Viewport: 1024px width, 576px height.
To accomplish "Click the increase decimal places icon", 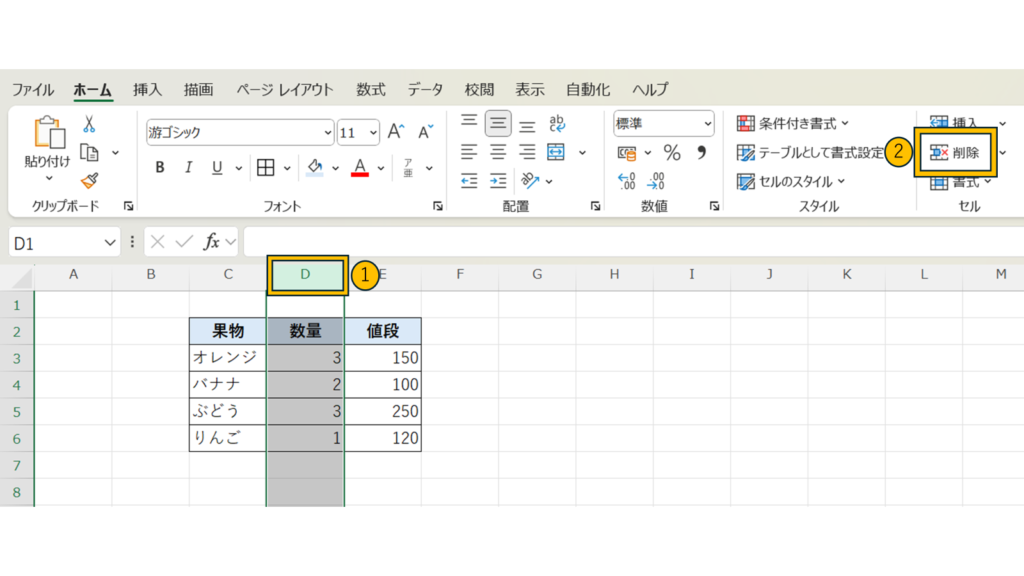I will pyautogui.click(x=628, y=181).
